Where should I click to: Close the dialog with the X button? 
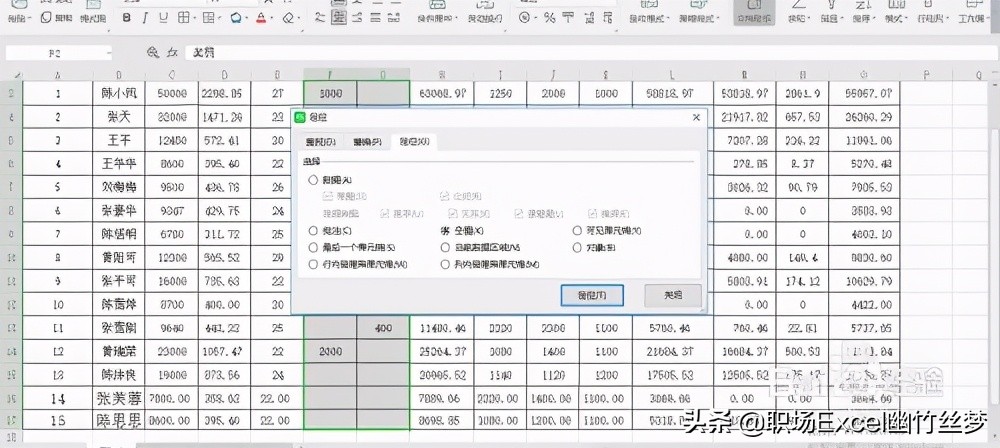(x=696, y=117)
